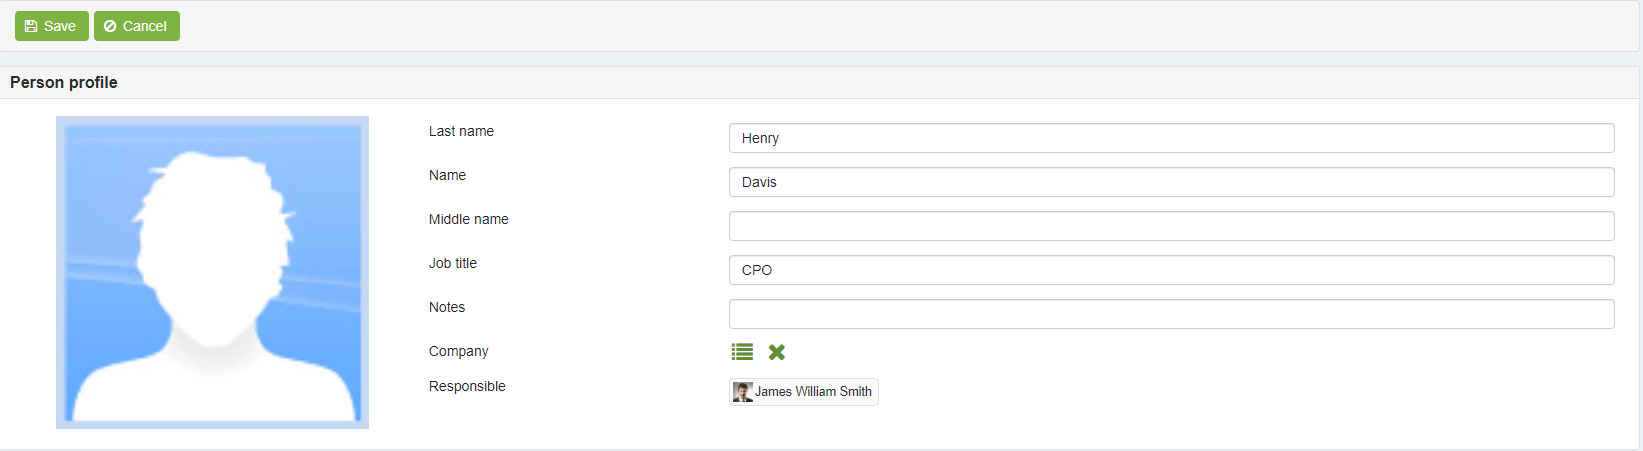Click into the empty Middle name field
The width and height of the screenshot is (1643, 451).
[x=1172, y=226]
